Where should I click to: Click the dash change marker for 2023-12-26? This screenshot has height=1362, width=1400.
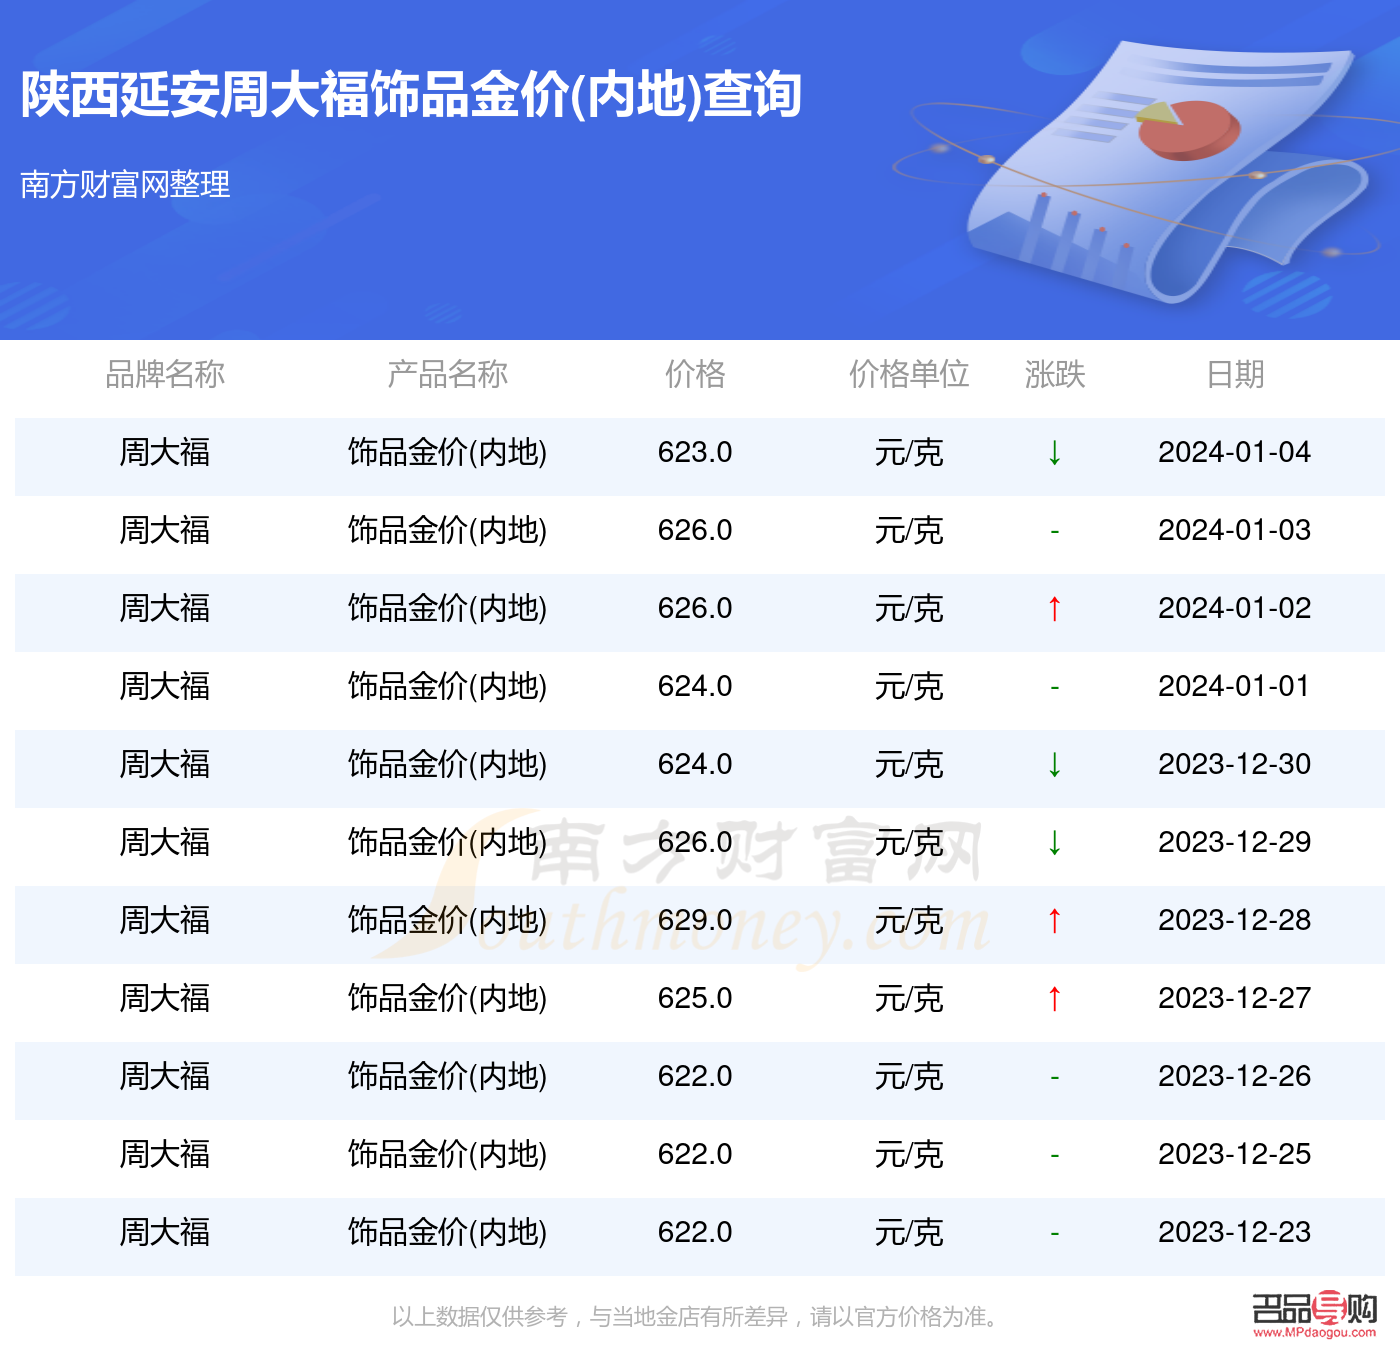(1054, 1078)
